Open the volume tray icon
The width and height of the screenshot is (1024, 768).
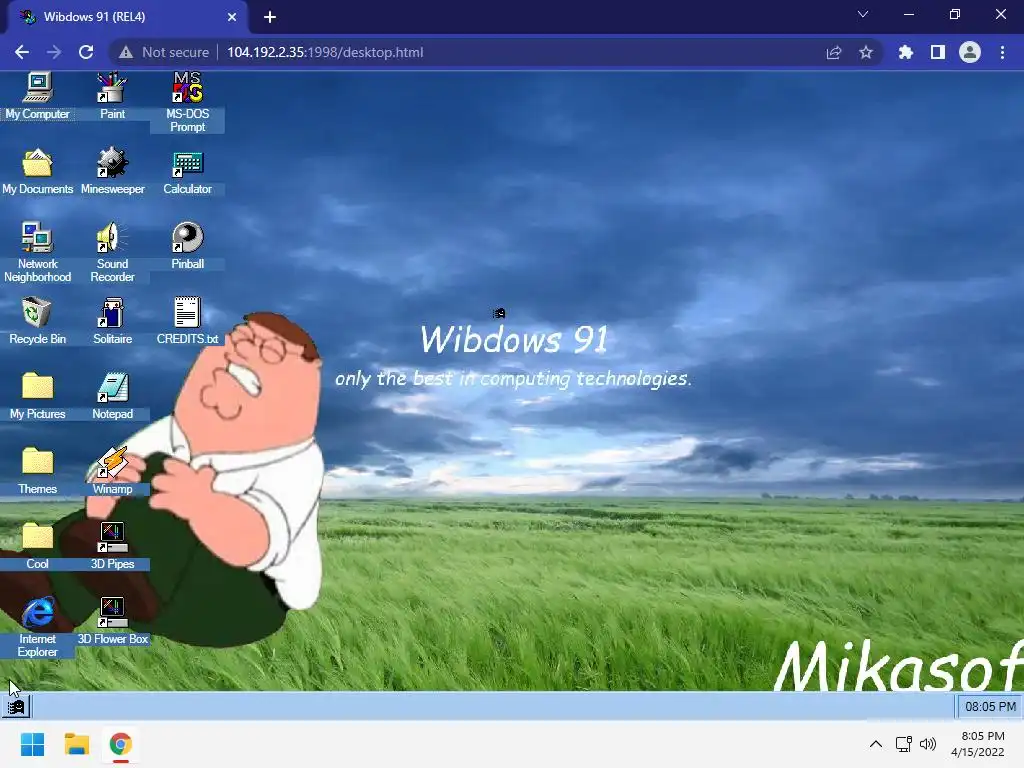pyautogui.click(x=927, y=744)
